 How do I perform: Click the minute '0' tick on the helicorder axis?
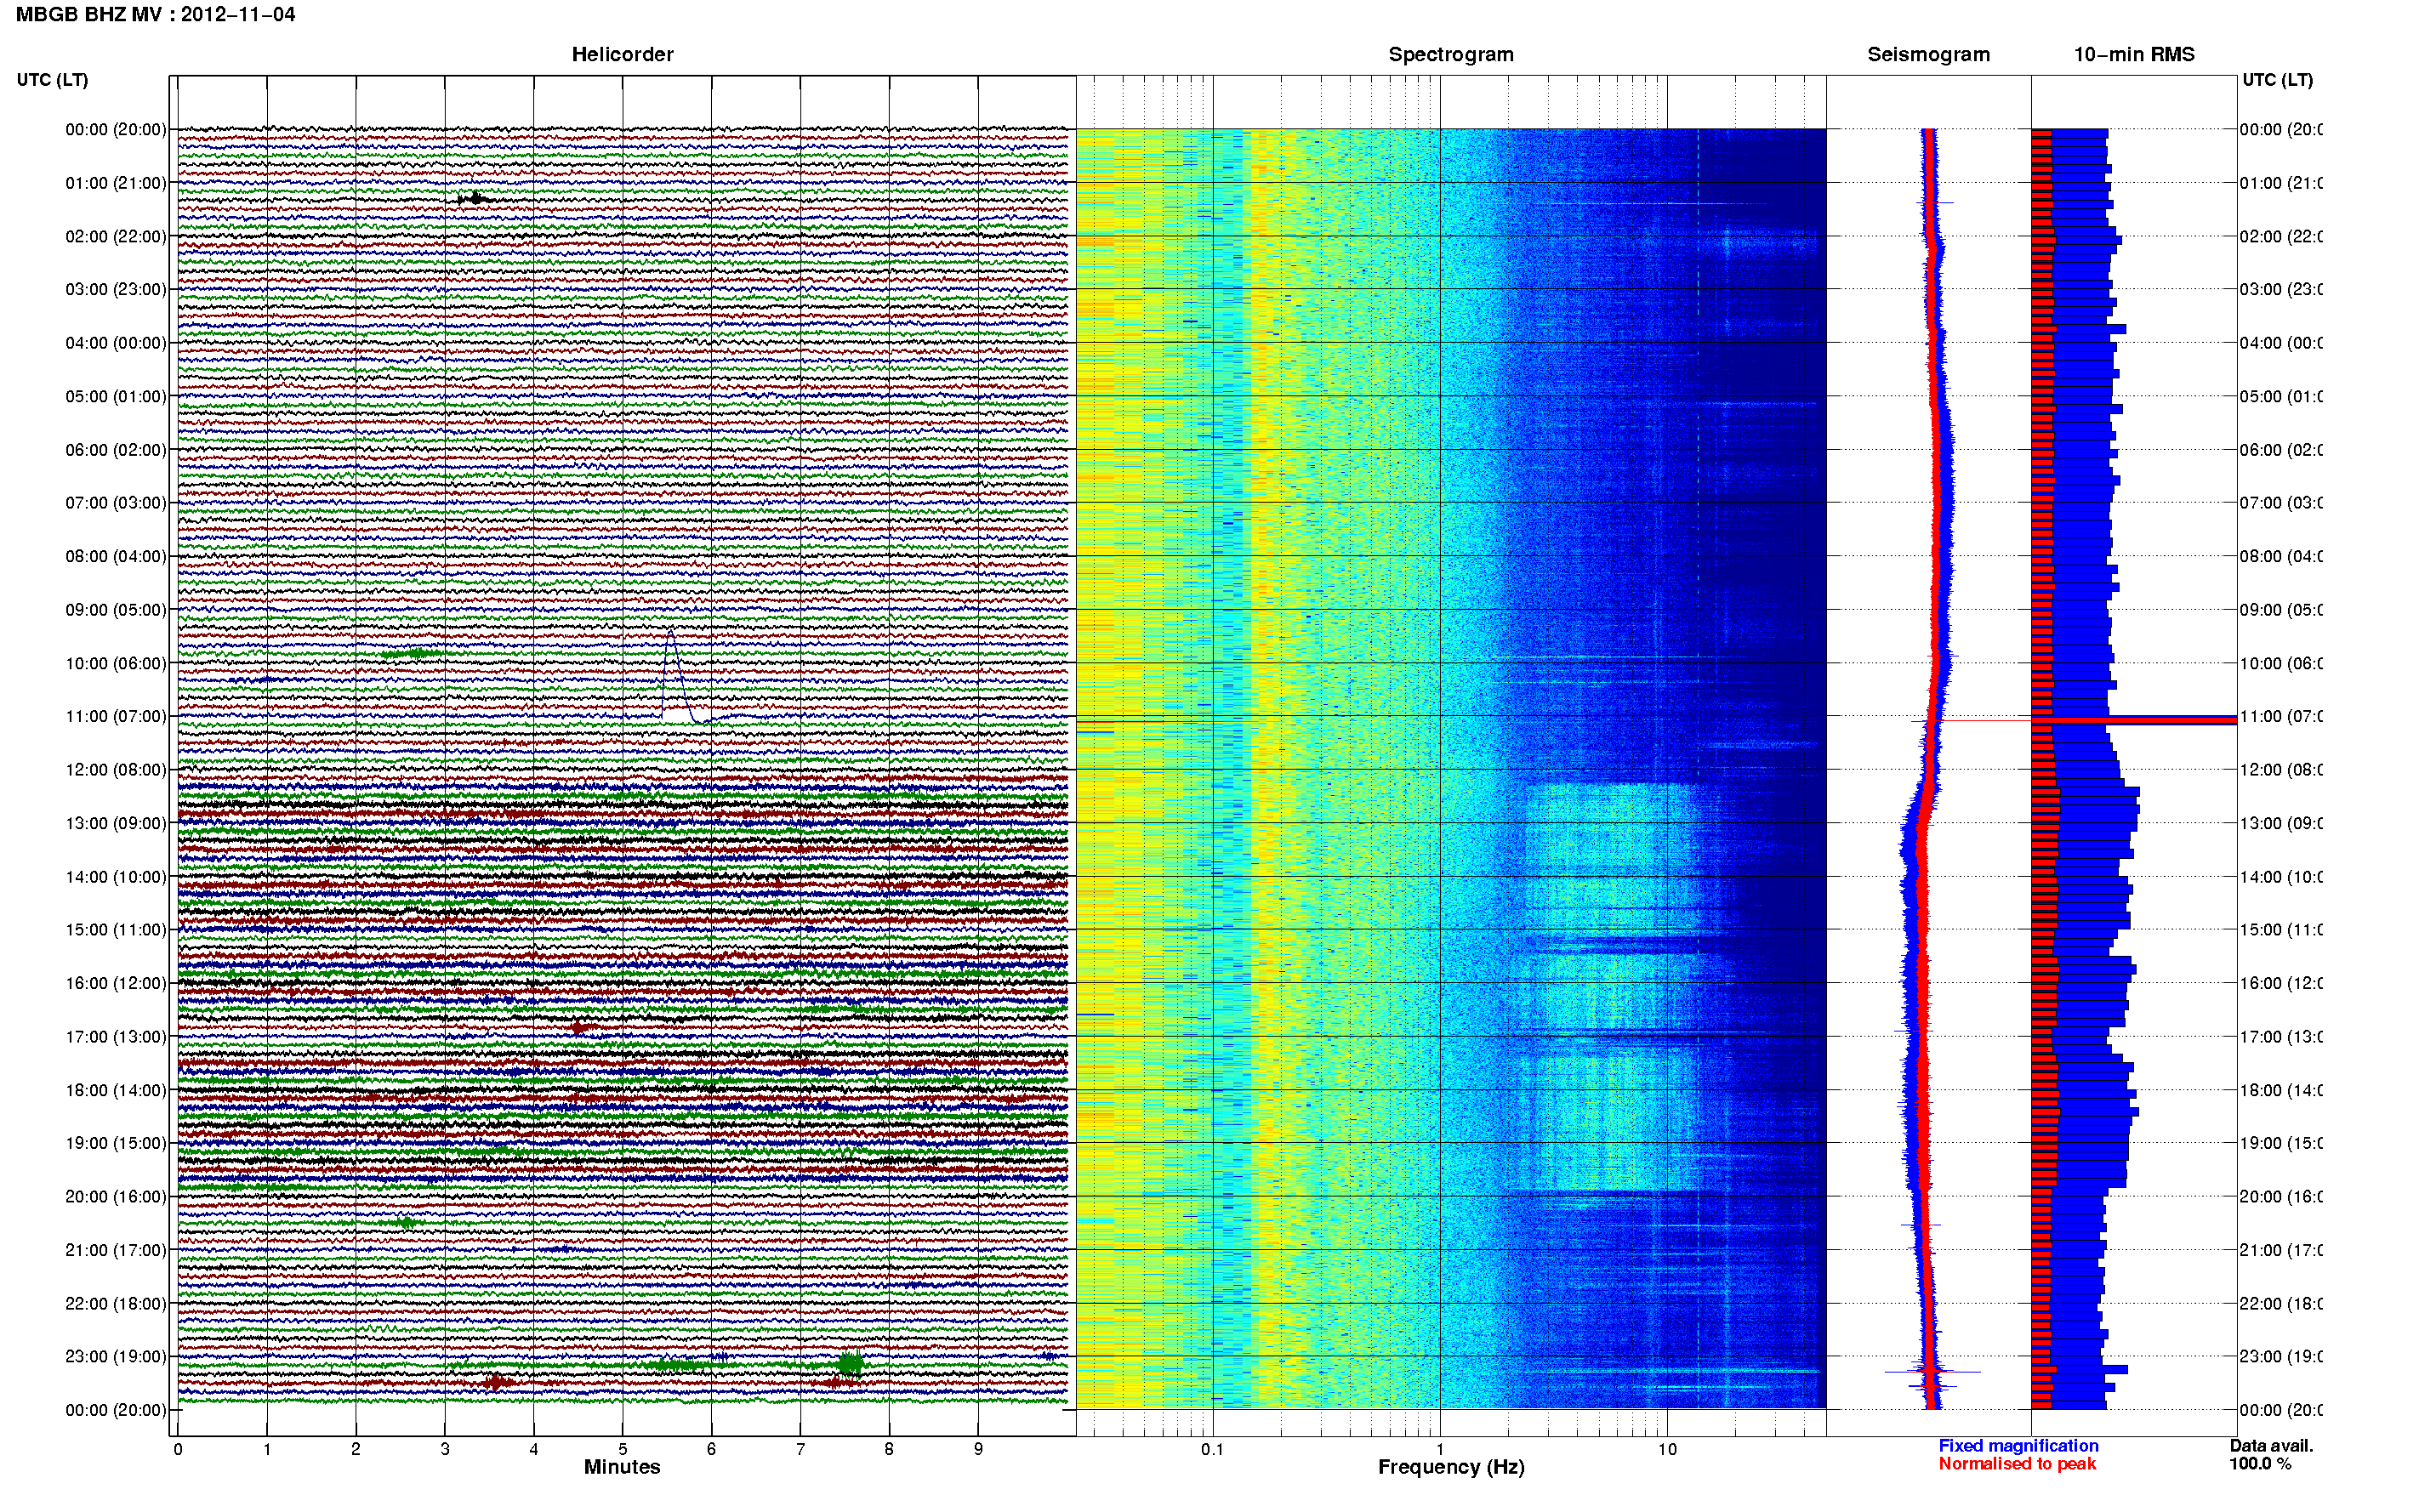tap(178, 1449)
